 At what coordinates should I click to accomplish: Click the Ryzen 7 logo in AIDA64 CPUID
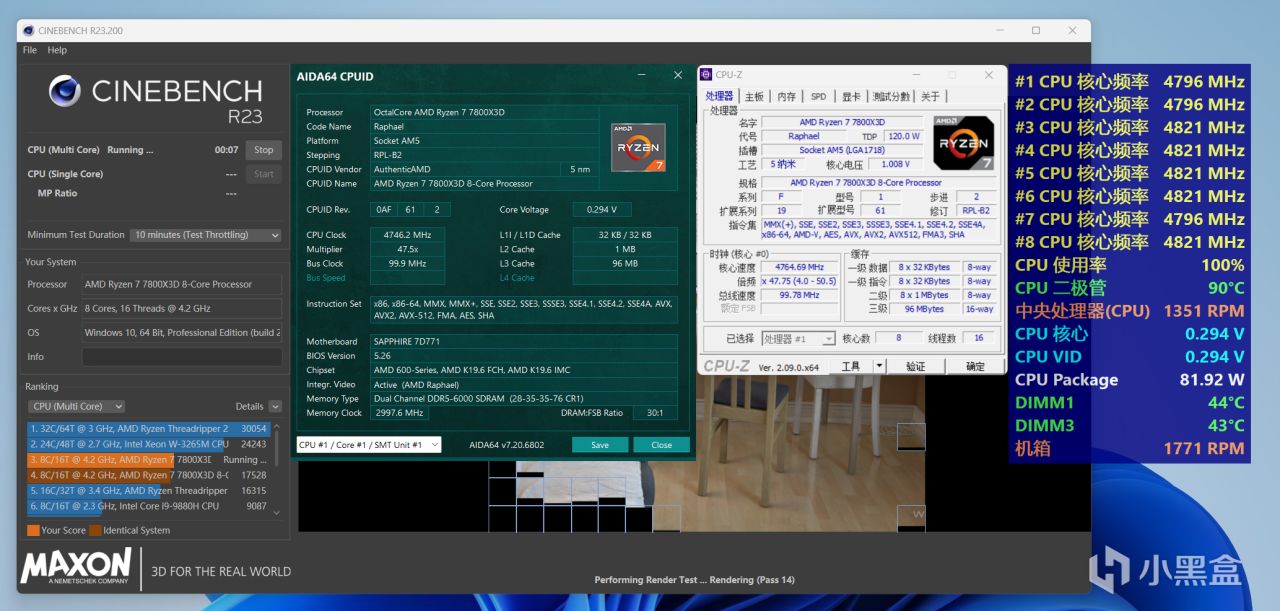[638, 147]
